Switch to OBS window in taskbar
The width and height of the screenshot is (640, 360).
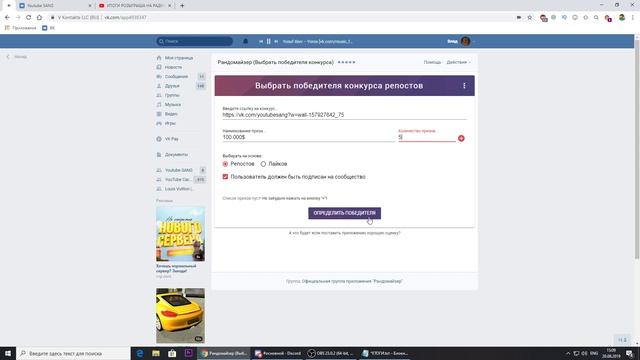tap(331, 353)
